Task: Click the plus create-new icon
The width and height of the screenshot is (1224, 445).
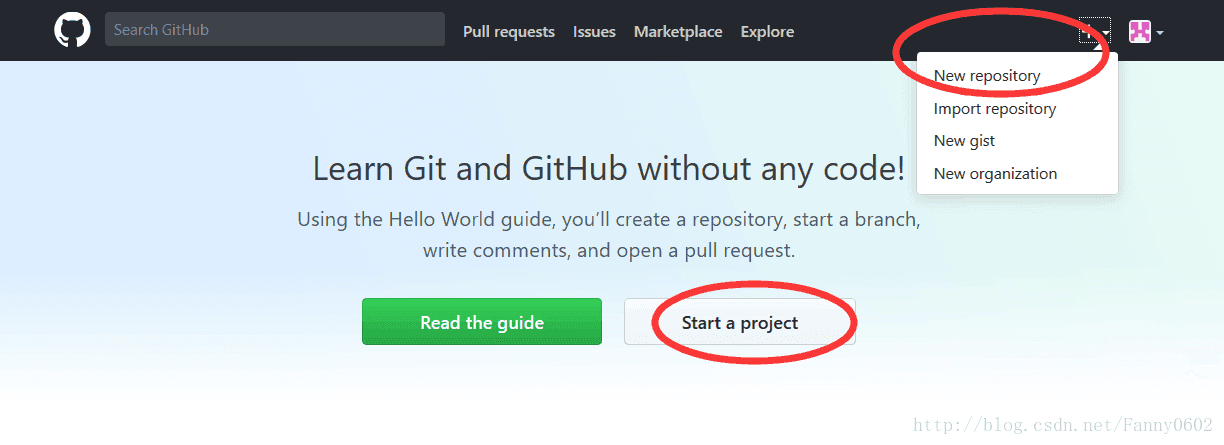Action: click(1088, 32)
